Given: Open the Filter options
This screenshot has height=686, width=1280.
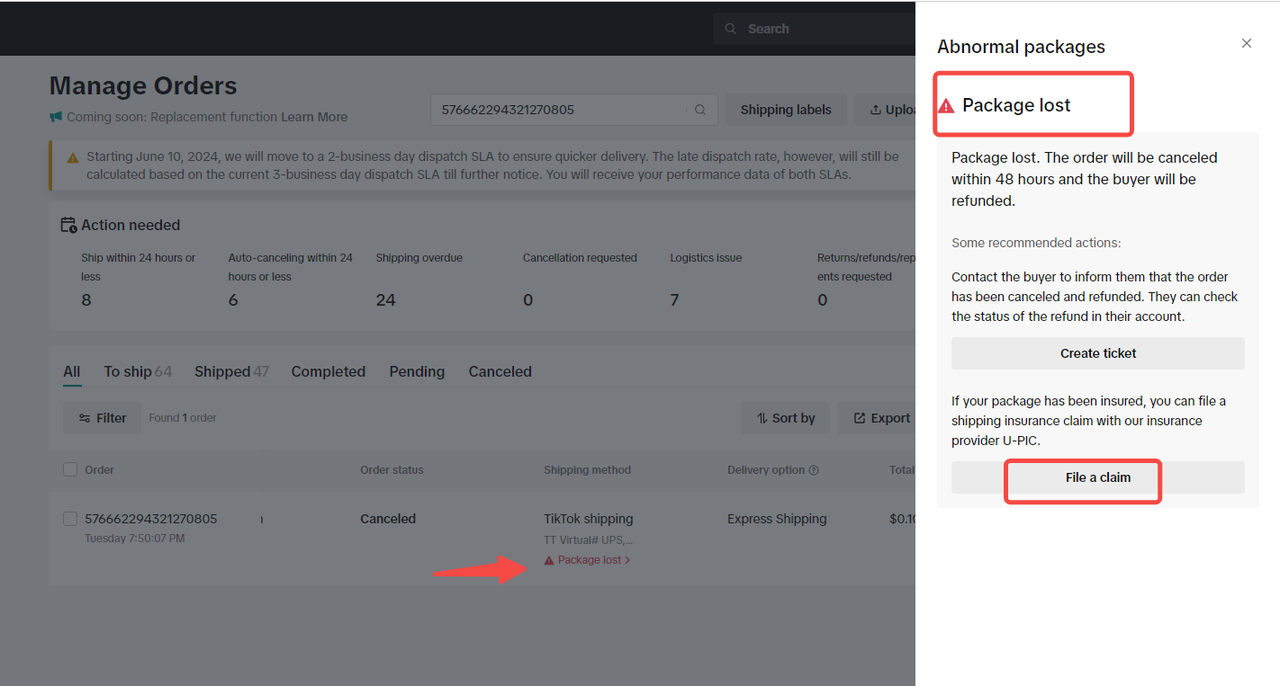Looking at the screenshot, I should [x=102, y=418].
